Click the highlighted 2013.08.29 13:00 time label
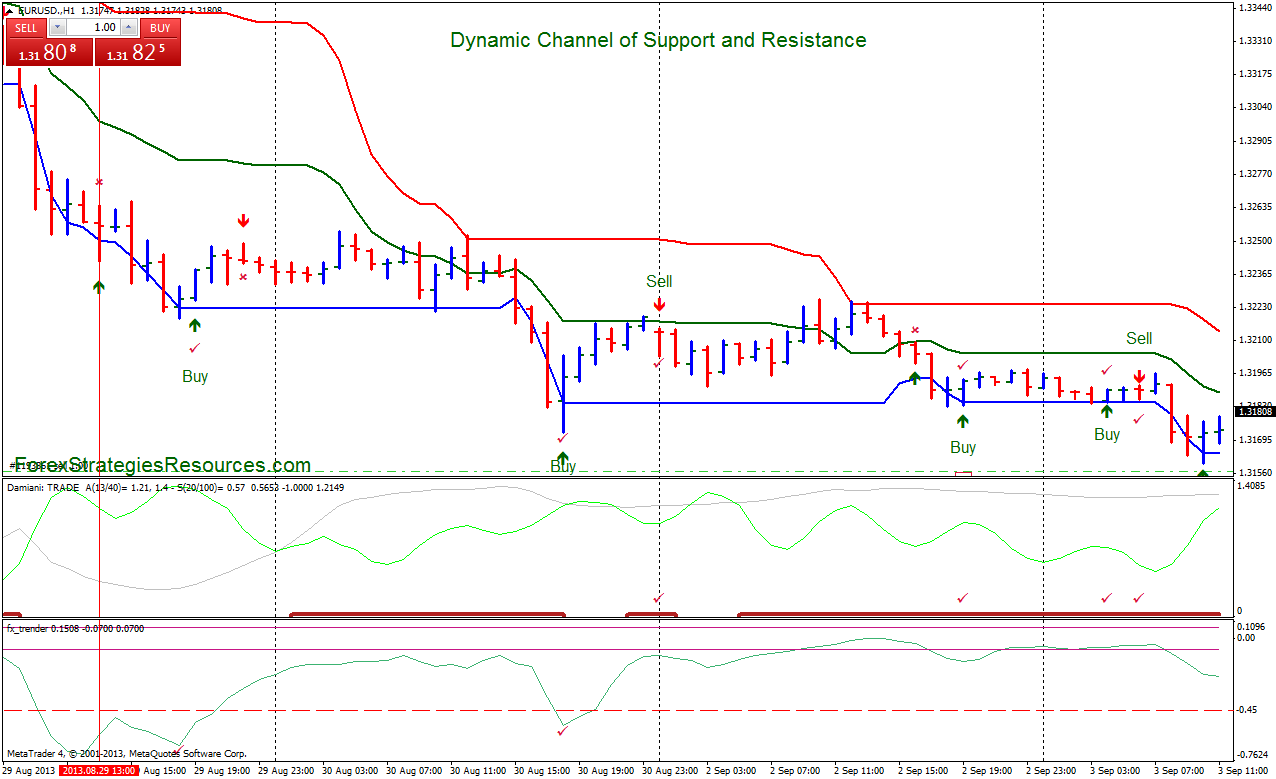Screen dimensions: 1276x779 click(98, 771)
